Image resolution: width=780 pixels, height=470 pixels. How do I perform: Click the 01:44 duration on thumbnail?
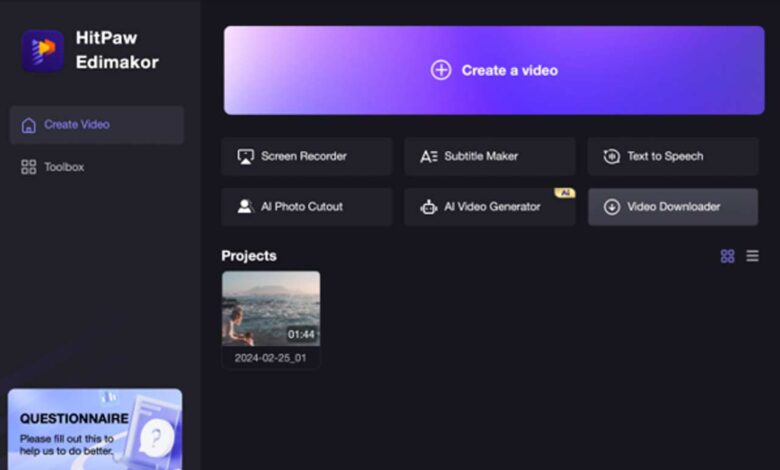click(301, 334)
